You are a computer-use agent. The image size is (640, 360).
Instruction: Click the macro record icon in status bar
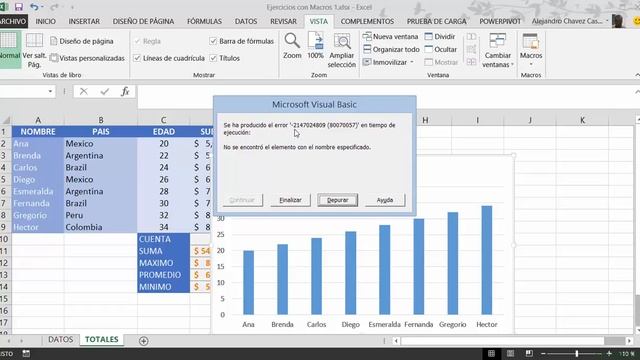tap(26, 354)
